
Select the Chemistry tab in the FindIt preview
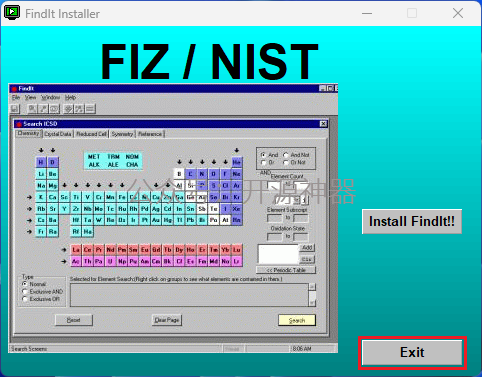[29, 133]
